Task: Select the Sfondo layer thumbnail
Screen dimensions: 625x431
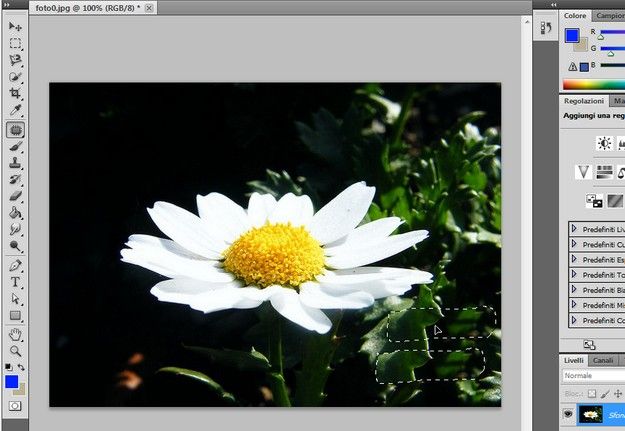Action: (590, 415)
